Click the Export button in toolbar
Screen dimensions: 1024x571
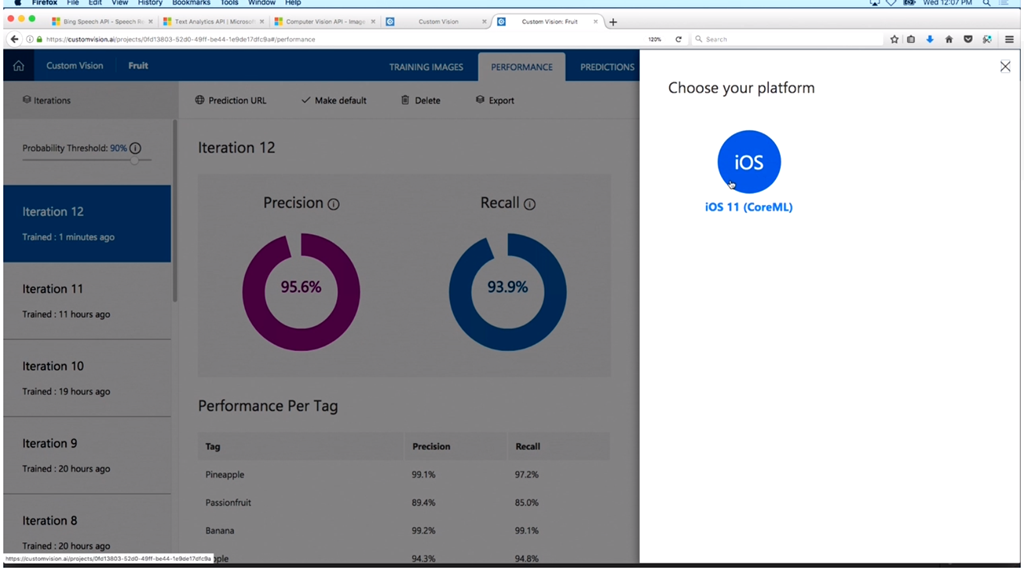coord(495,100)
